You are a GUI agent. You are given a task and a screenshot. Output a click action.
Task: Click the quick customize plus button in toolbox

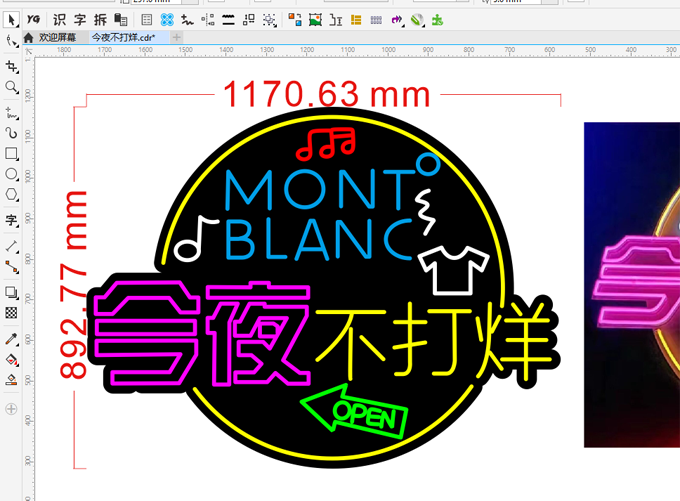11,409
